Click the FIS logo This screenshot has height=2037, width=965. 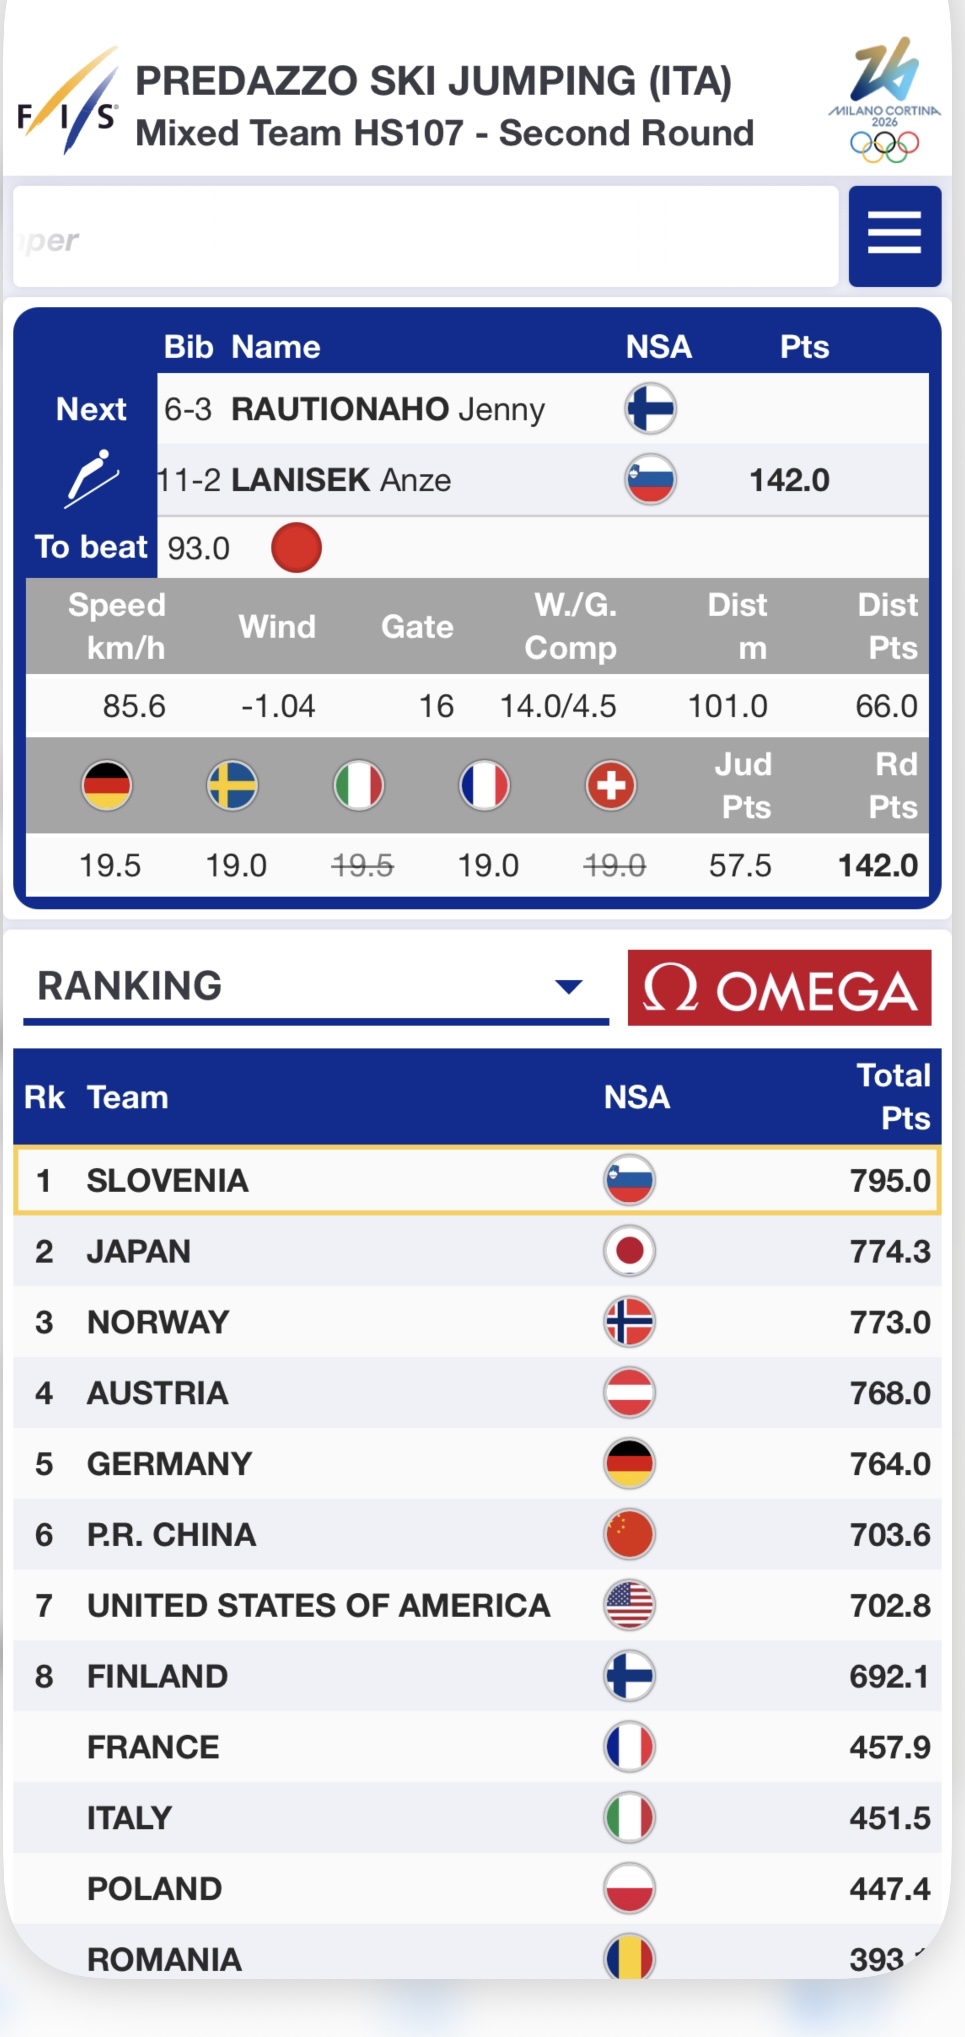point(68,103)
